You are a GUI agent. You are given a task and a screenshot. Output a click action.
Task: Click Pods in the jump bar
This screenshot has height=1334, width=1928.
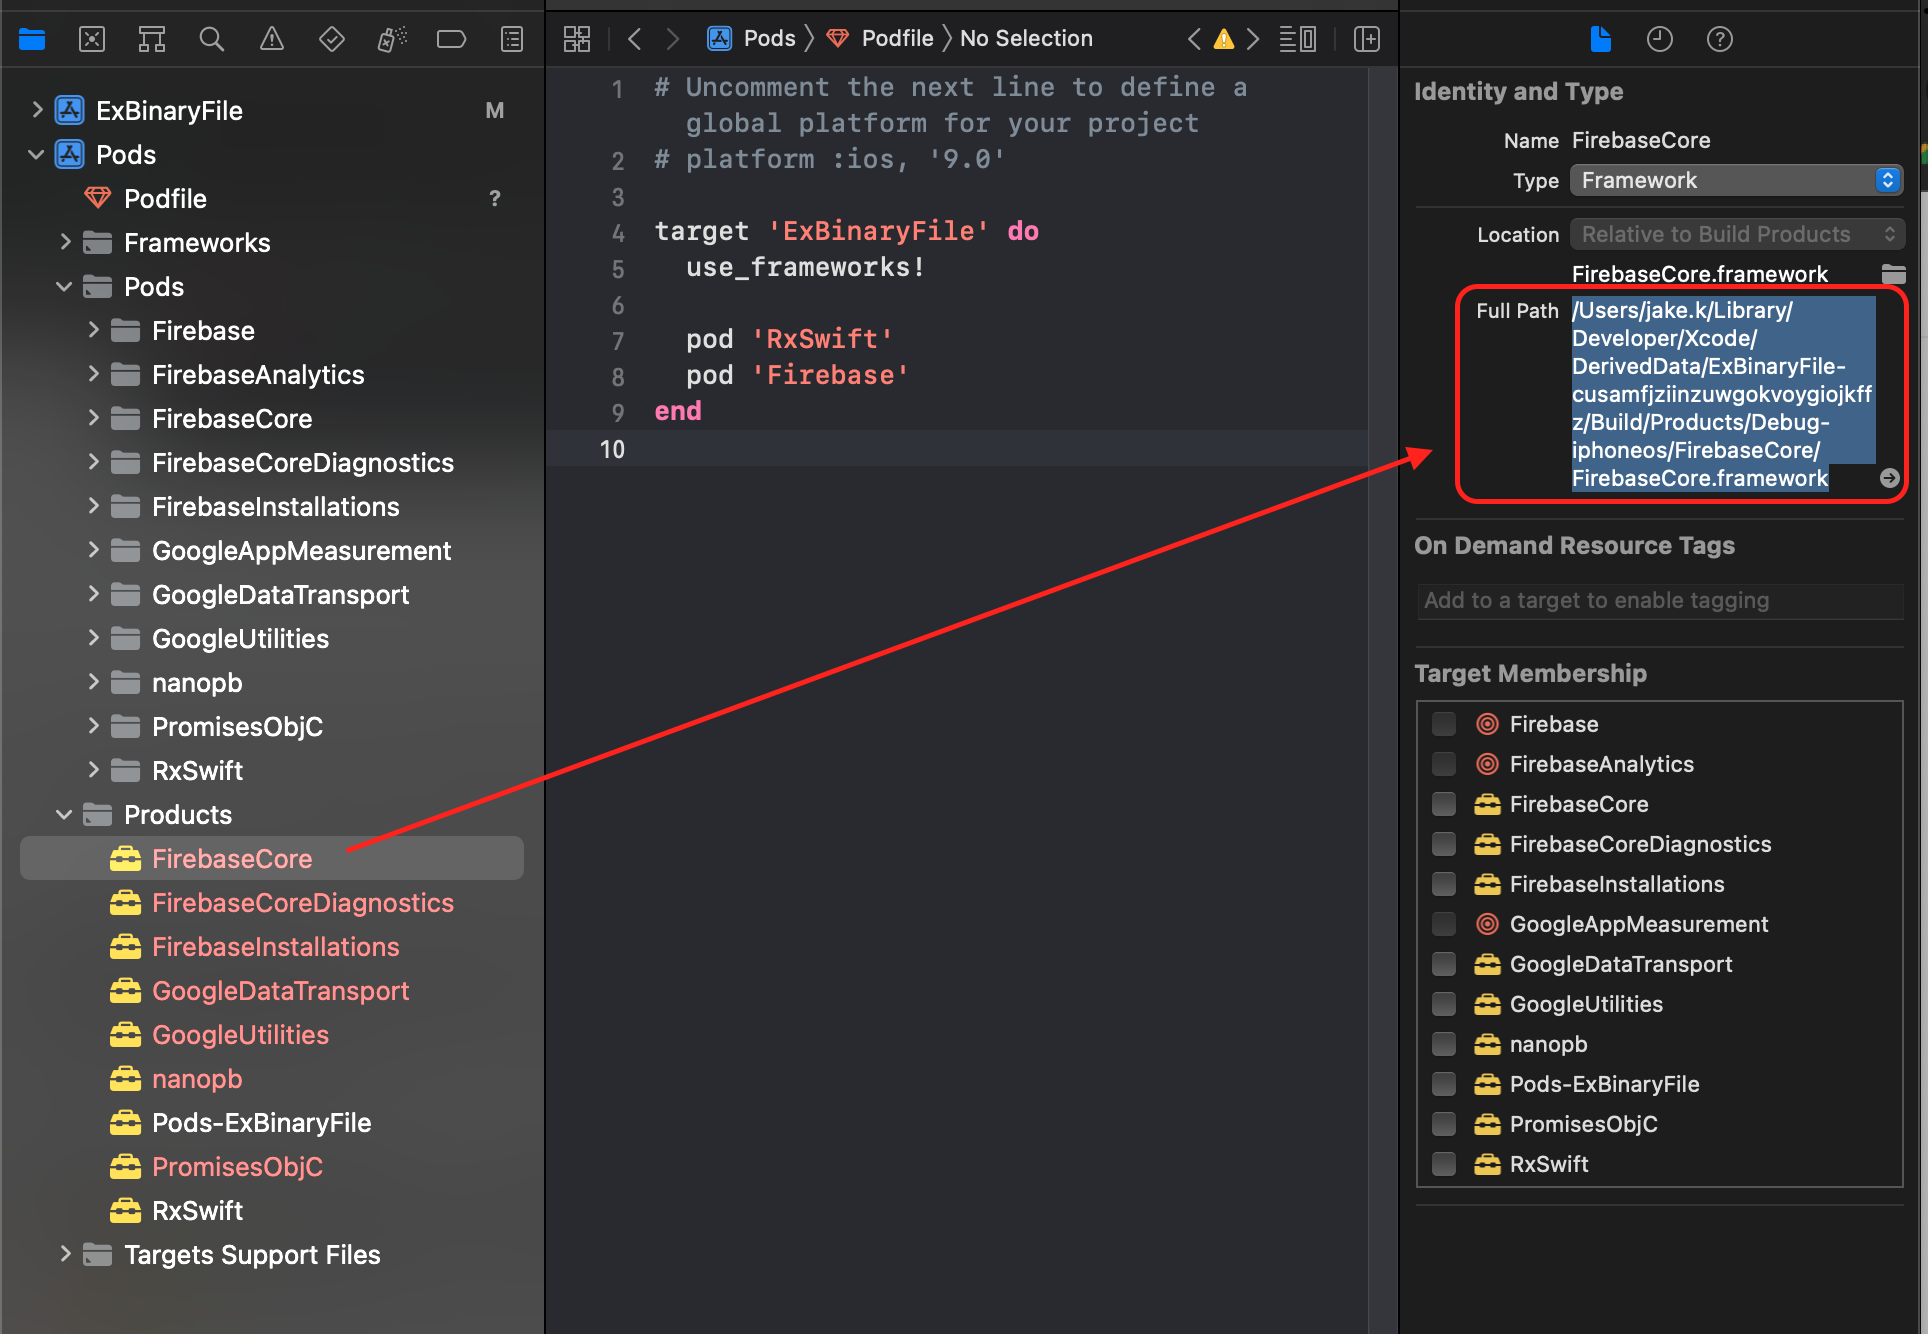(768, 39)
